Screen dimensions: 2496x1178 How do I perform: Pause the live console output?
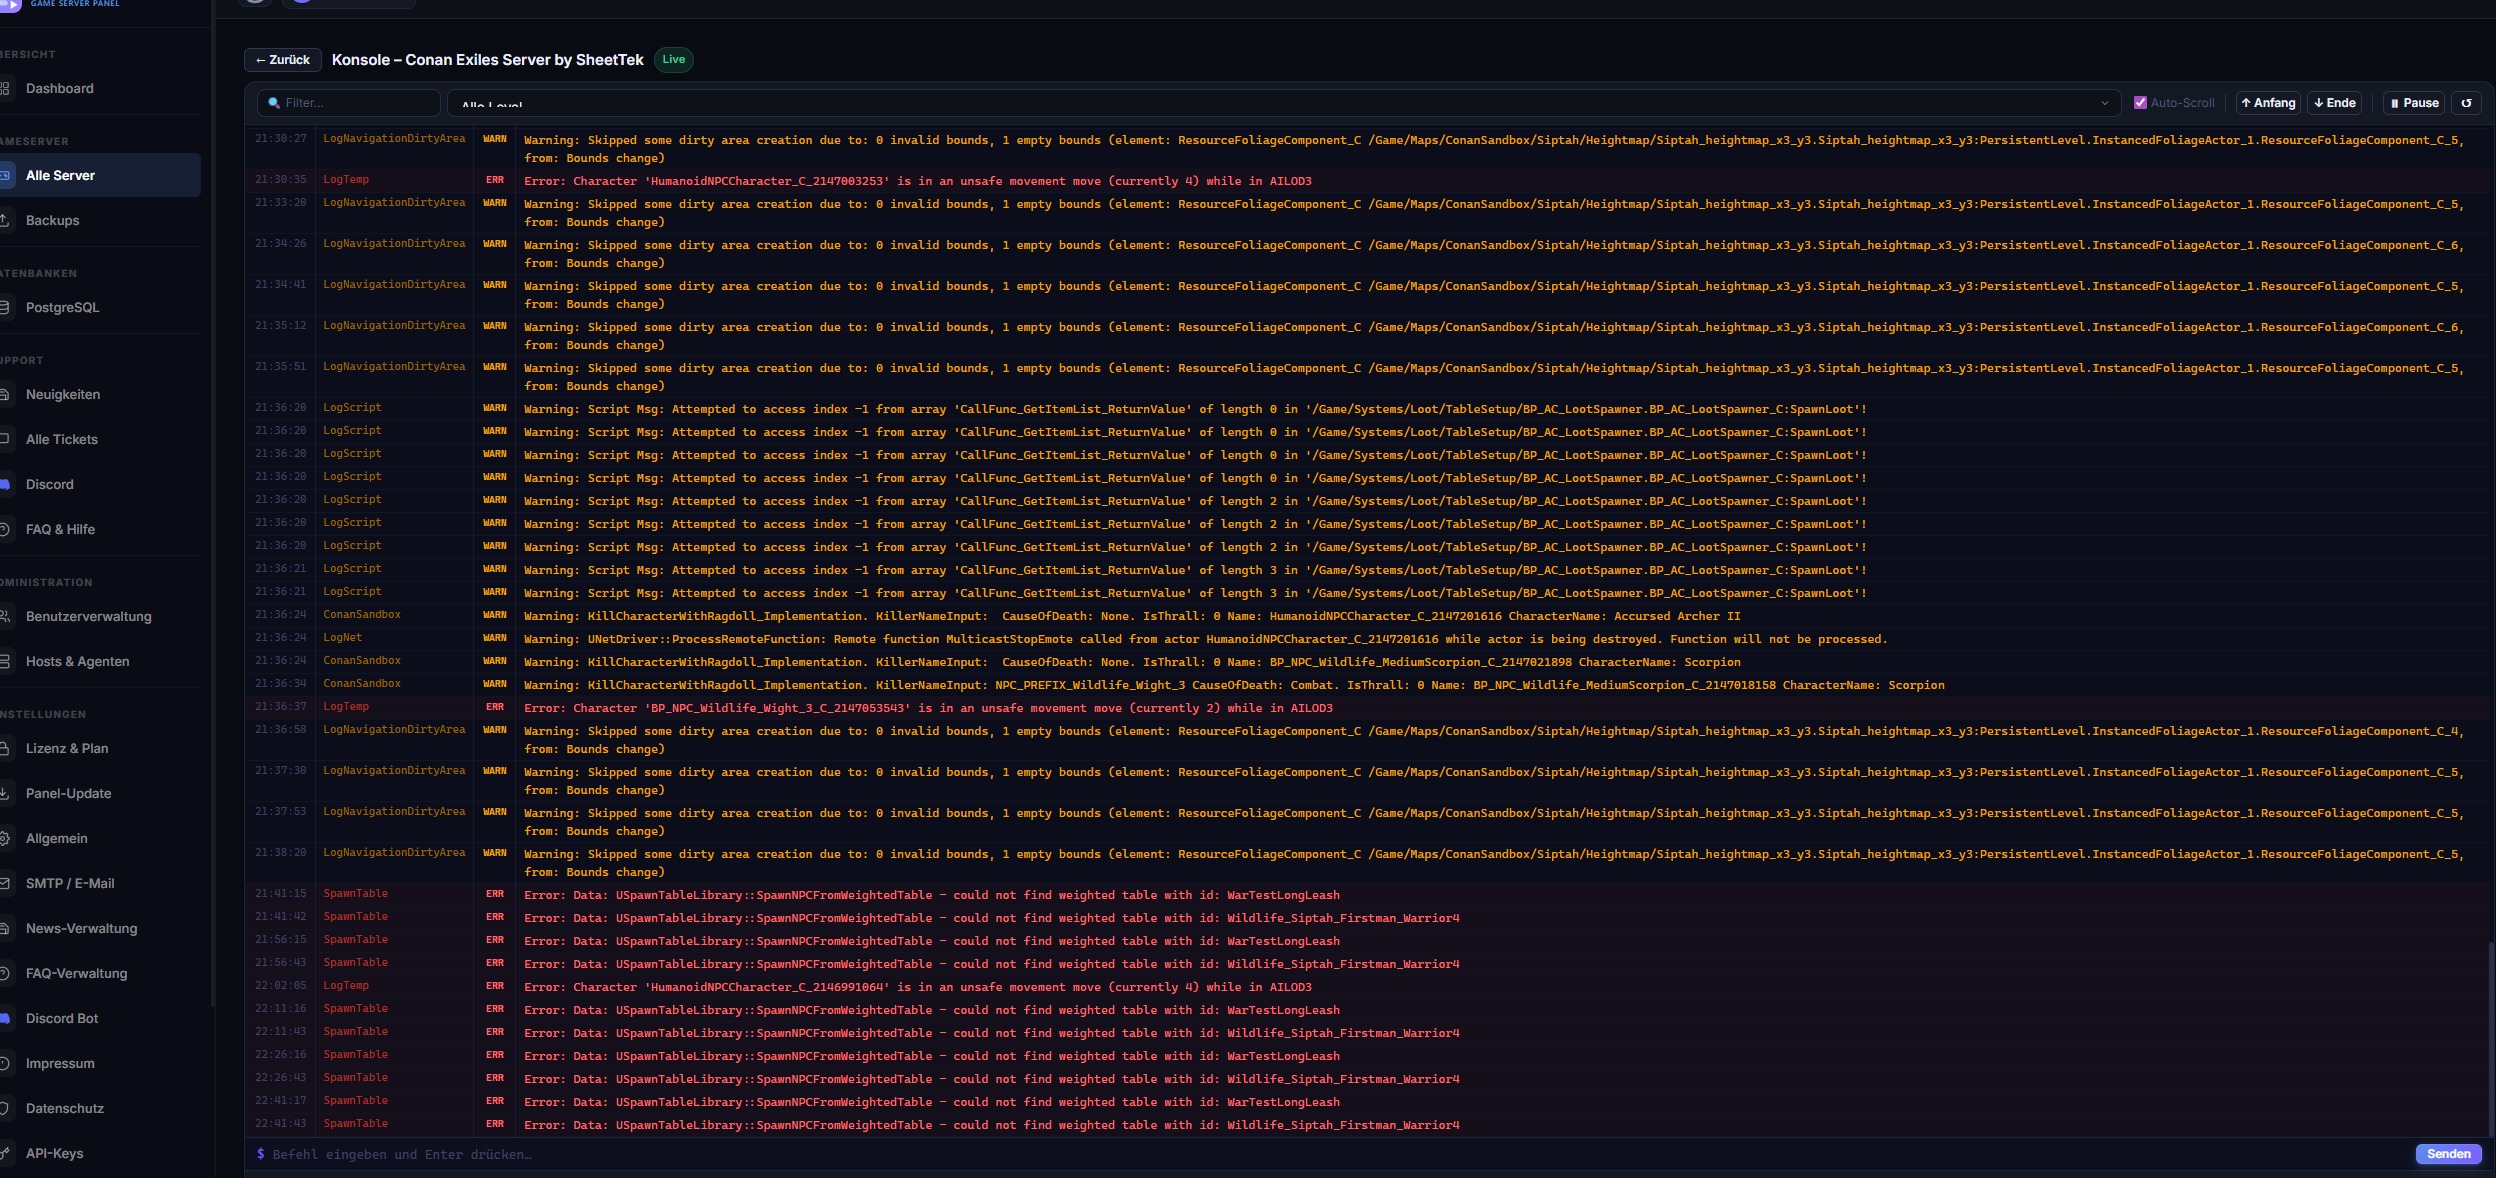[x=2414, y=103]
